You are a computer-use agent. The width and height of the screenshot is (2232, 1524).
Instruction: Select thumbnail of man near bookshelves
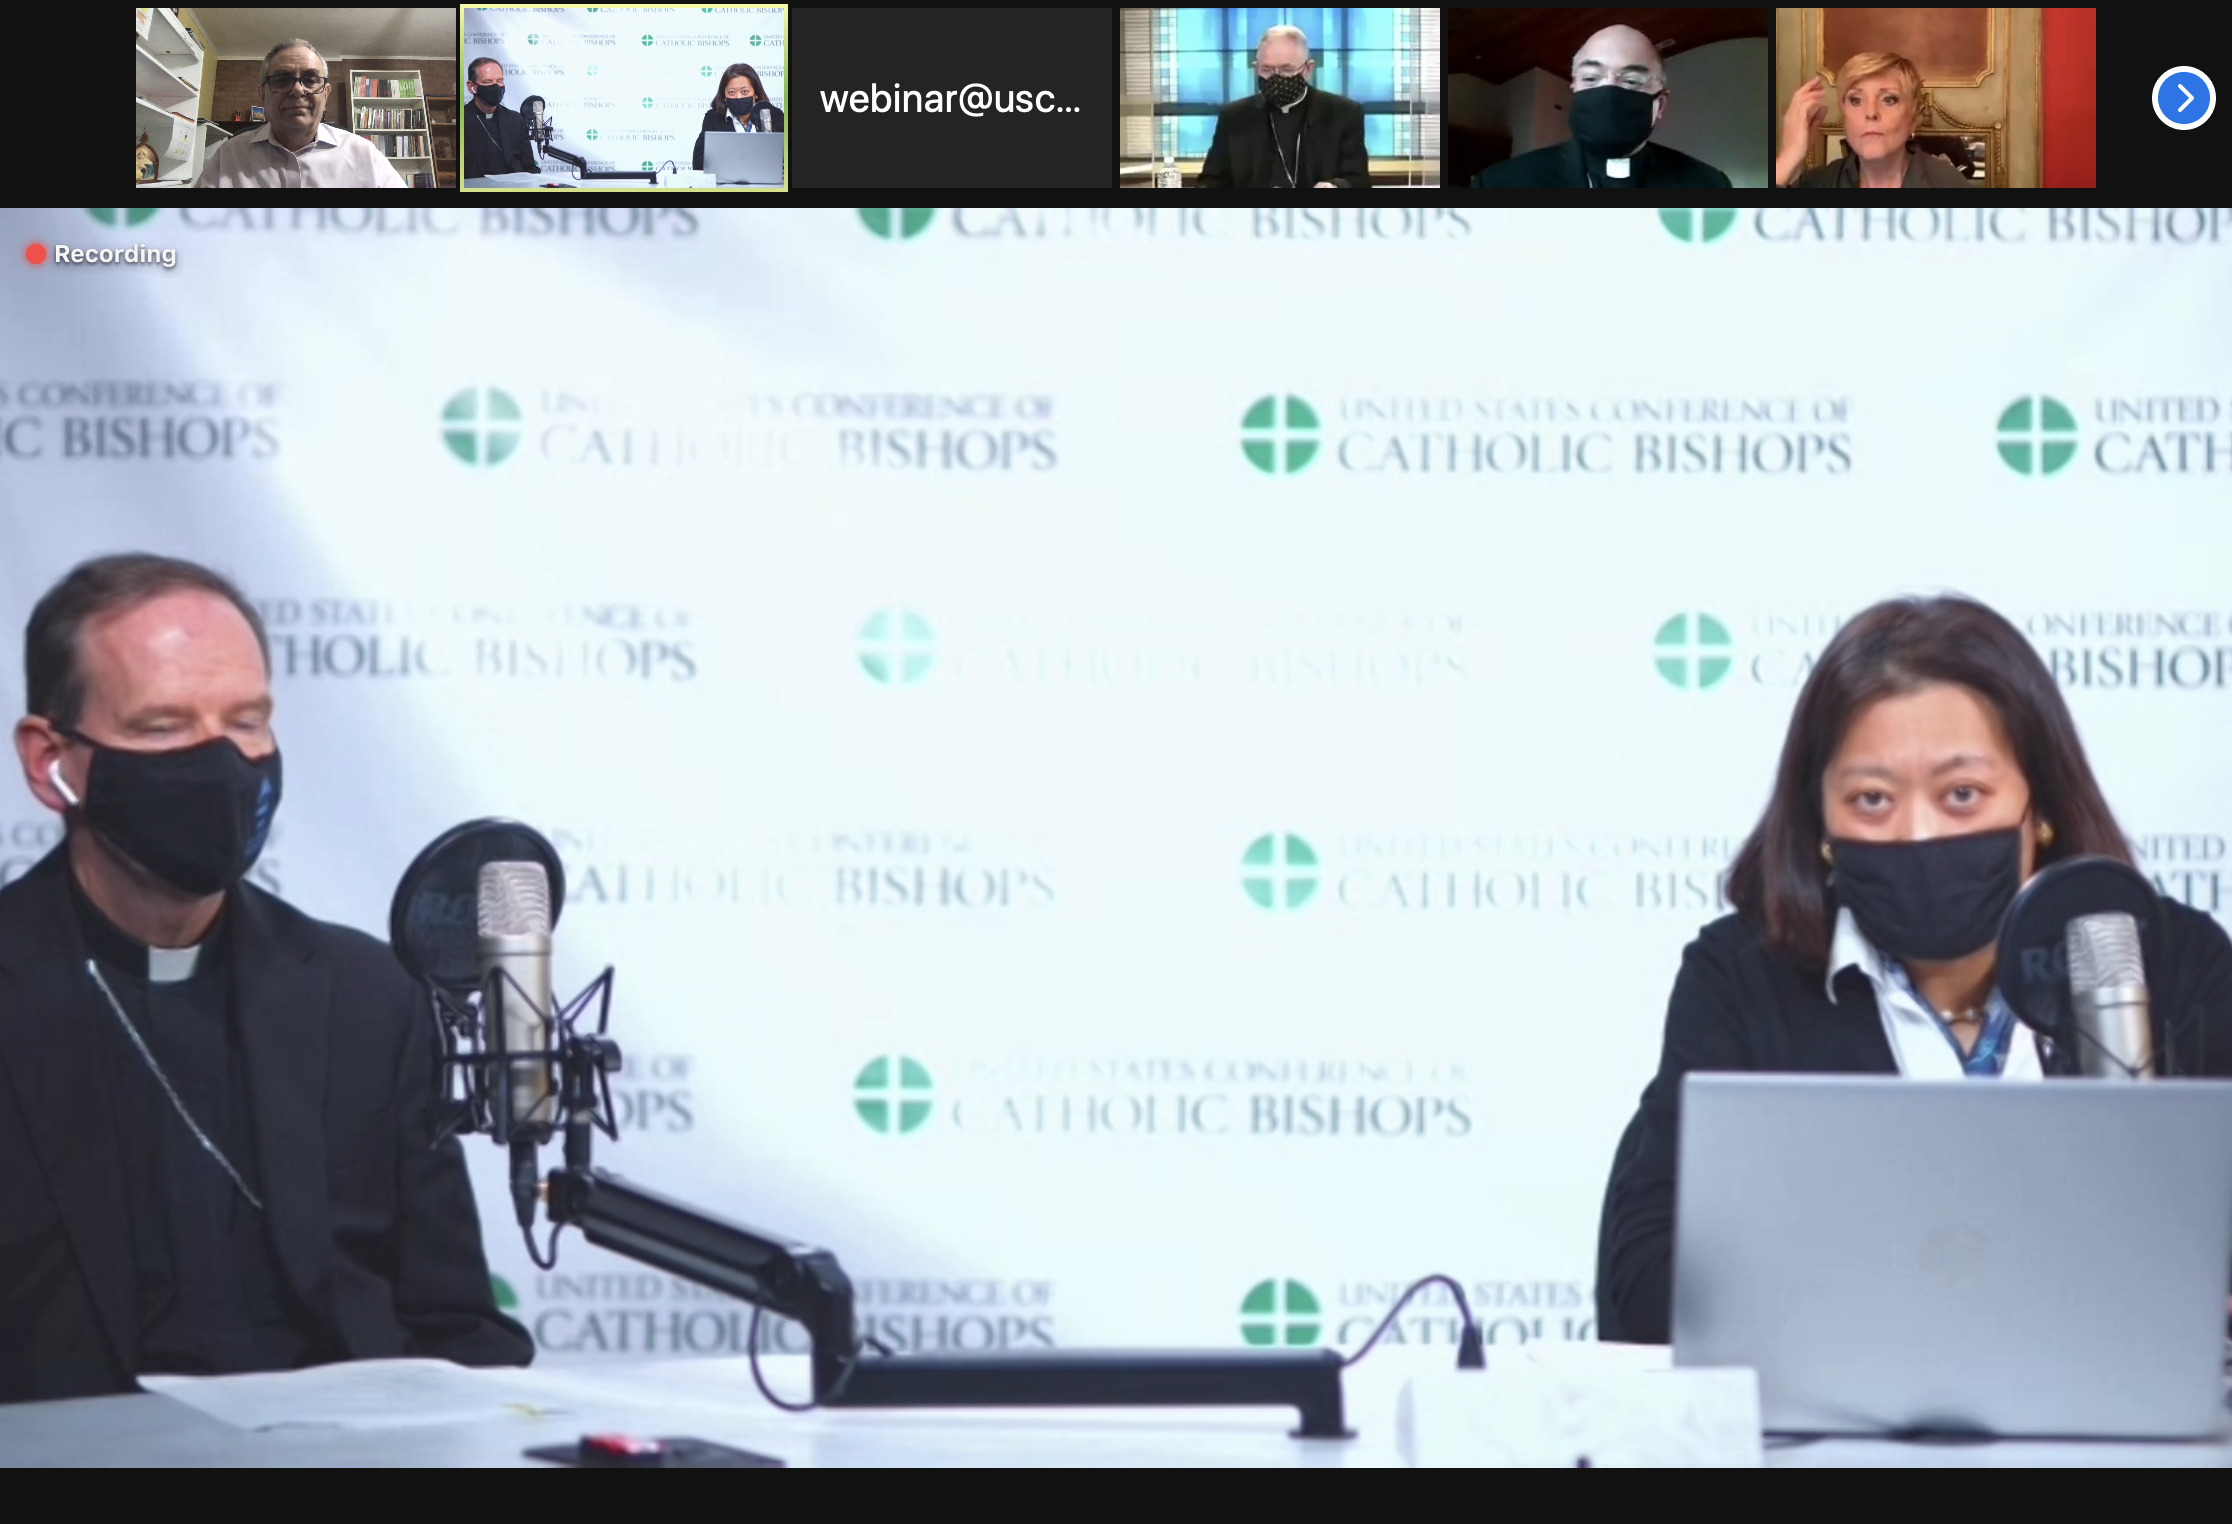pyautogui.click(x=296, y=98)
